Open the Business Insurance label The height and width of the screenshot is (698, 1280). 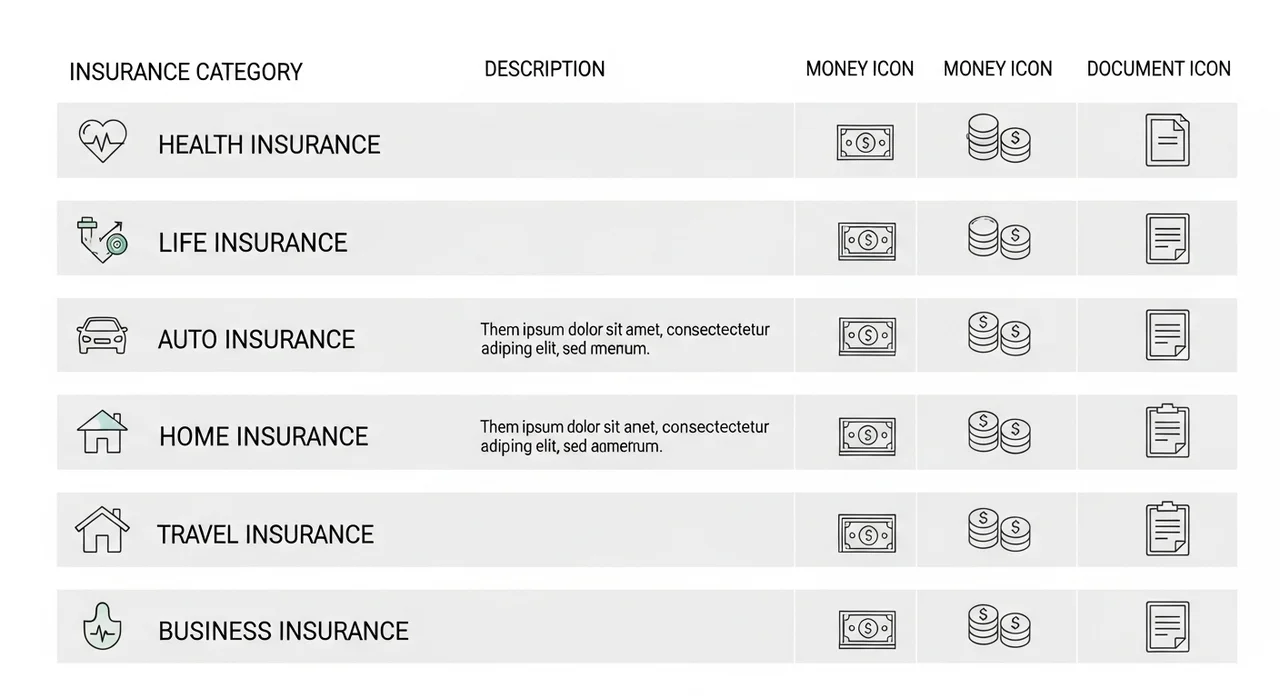283,631
